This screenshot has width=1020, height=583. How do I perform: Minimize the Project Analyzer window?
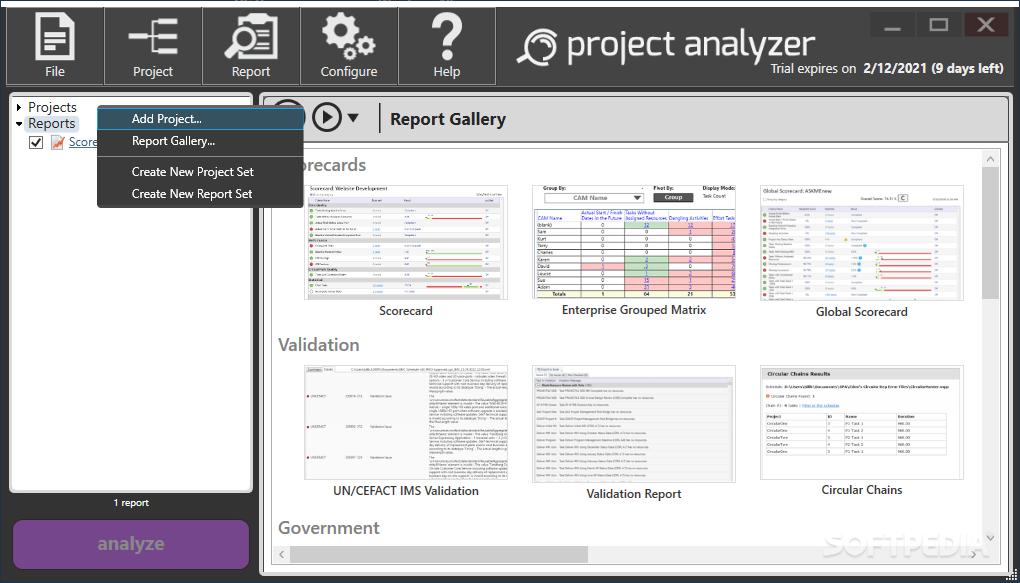pos(892,25)
